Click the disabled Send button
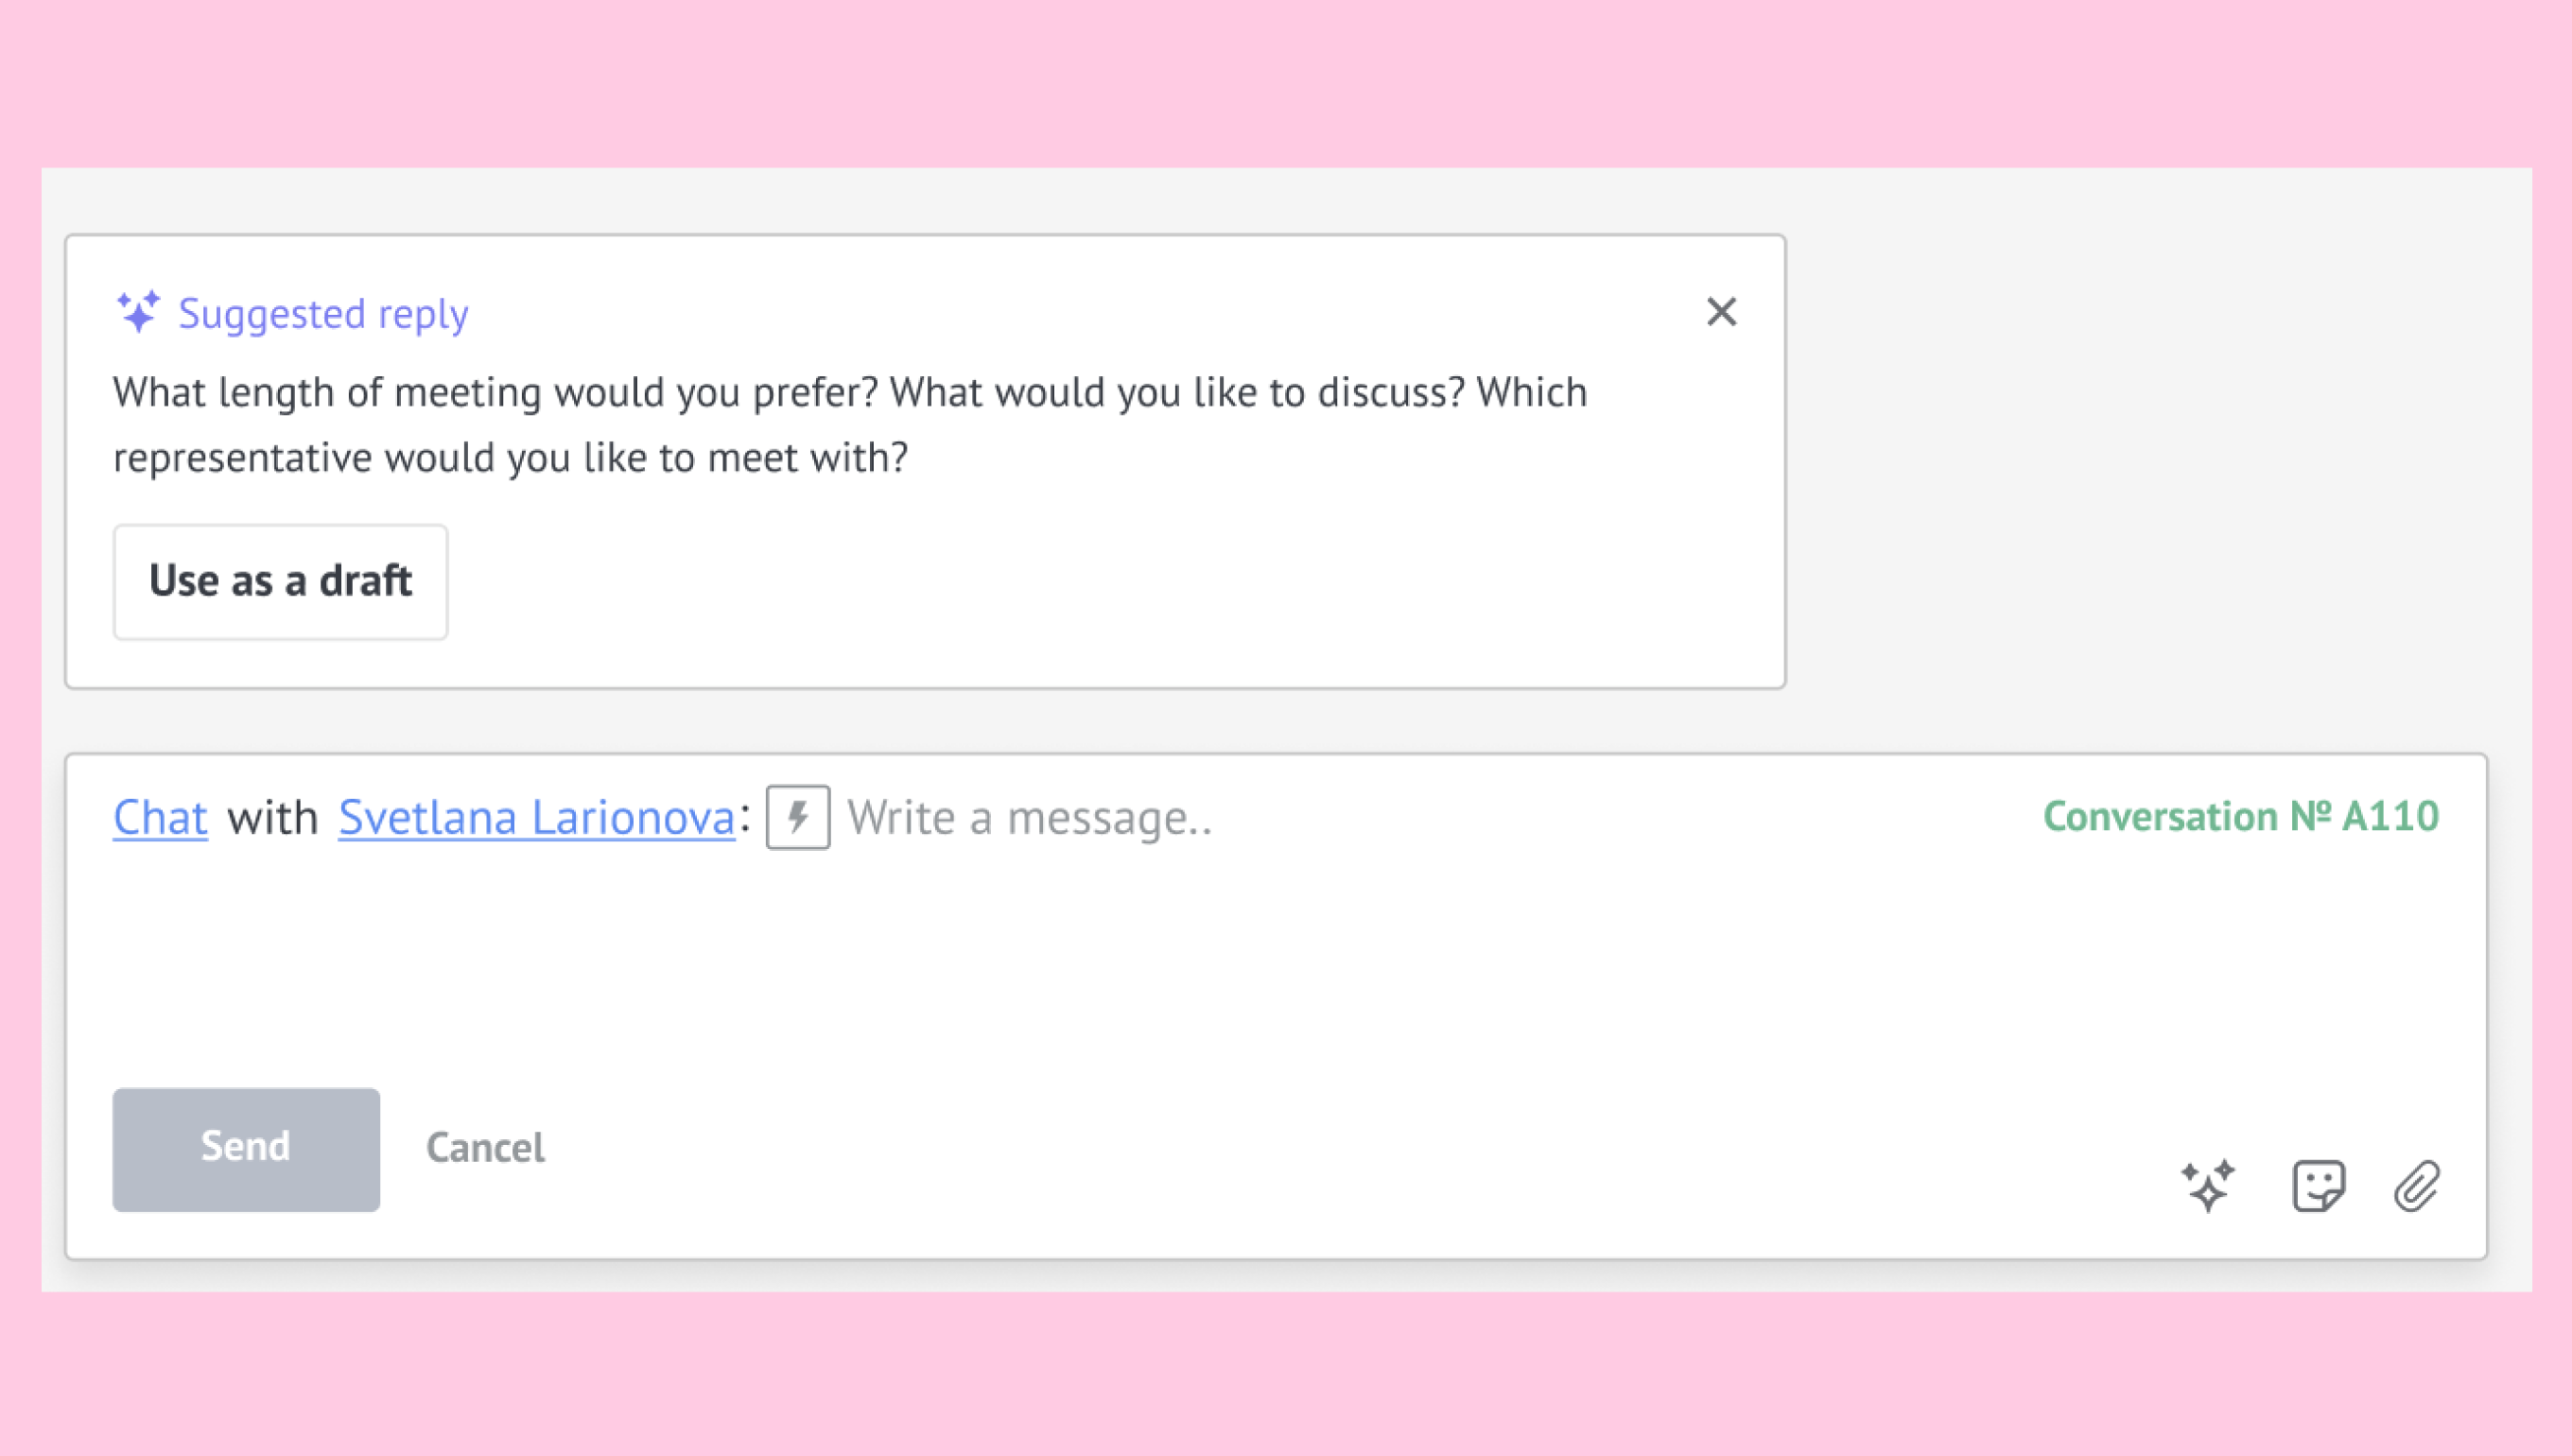This screenshot has width=2572, height=1456. (246, 1149)
